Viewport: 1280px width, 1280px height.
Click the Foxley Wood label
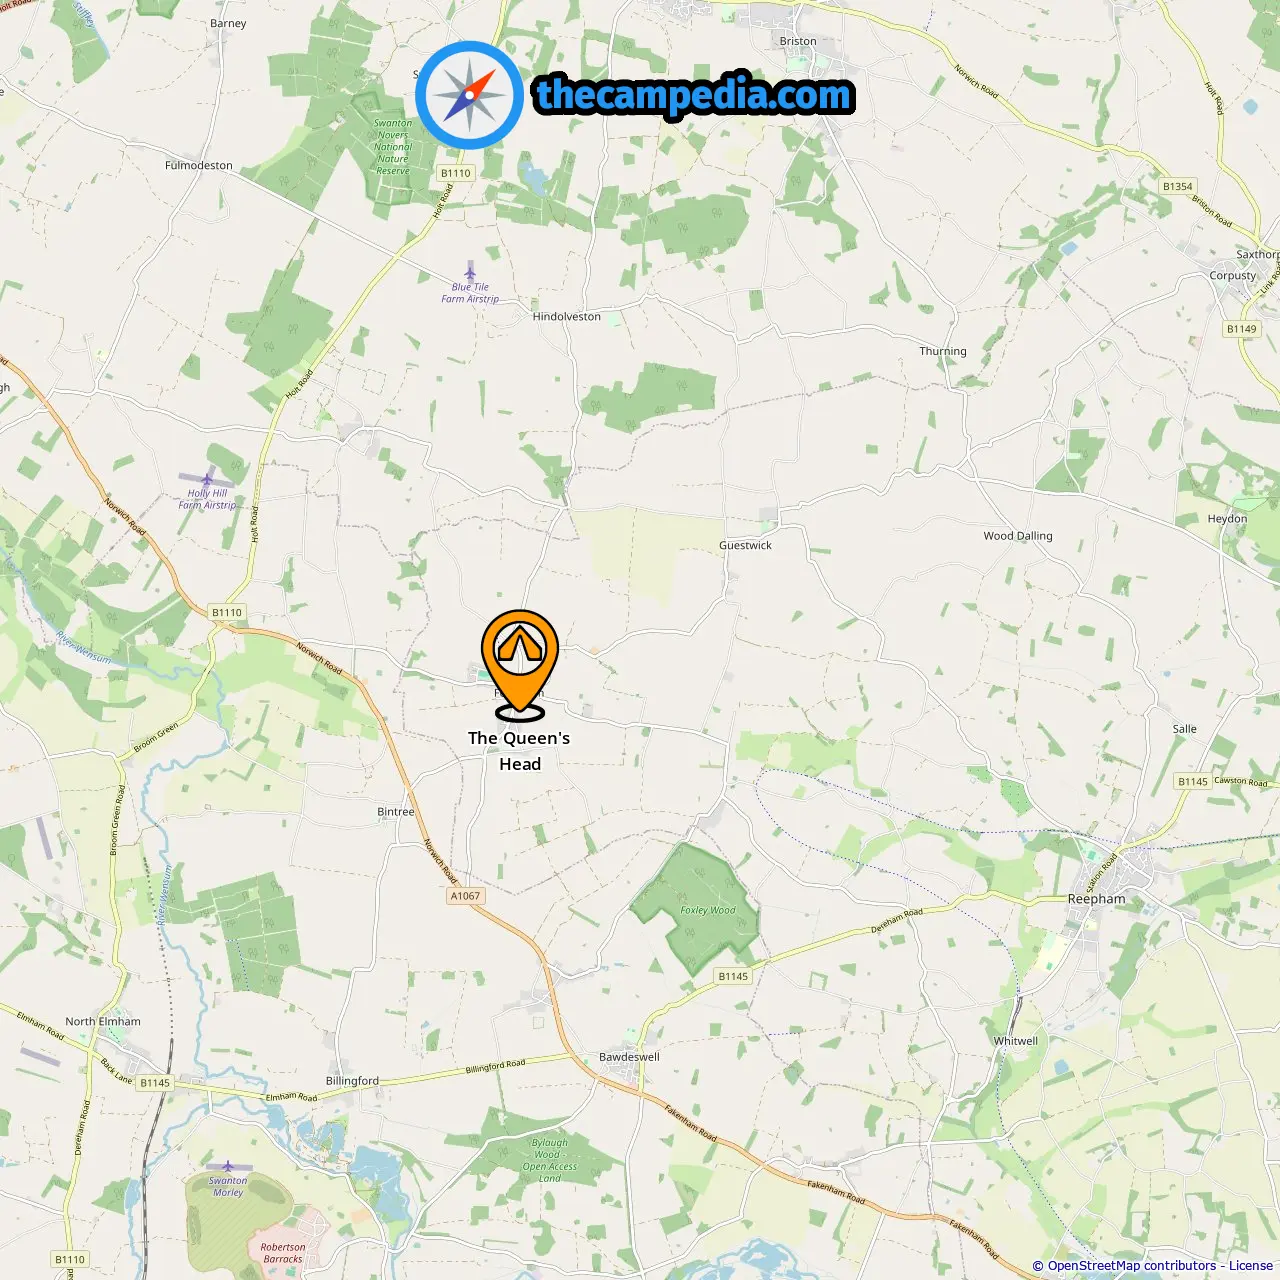[707, 910]
